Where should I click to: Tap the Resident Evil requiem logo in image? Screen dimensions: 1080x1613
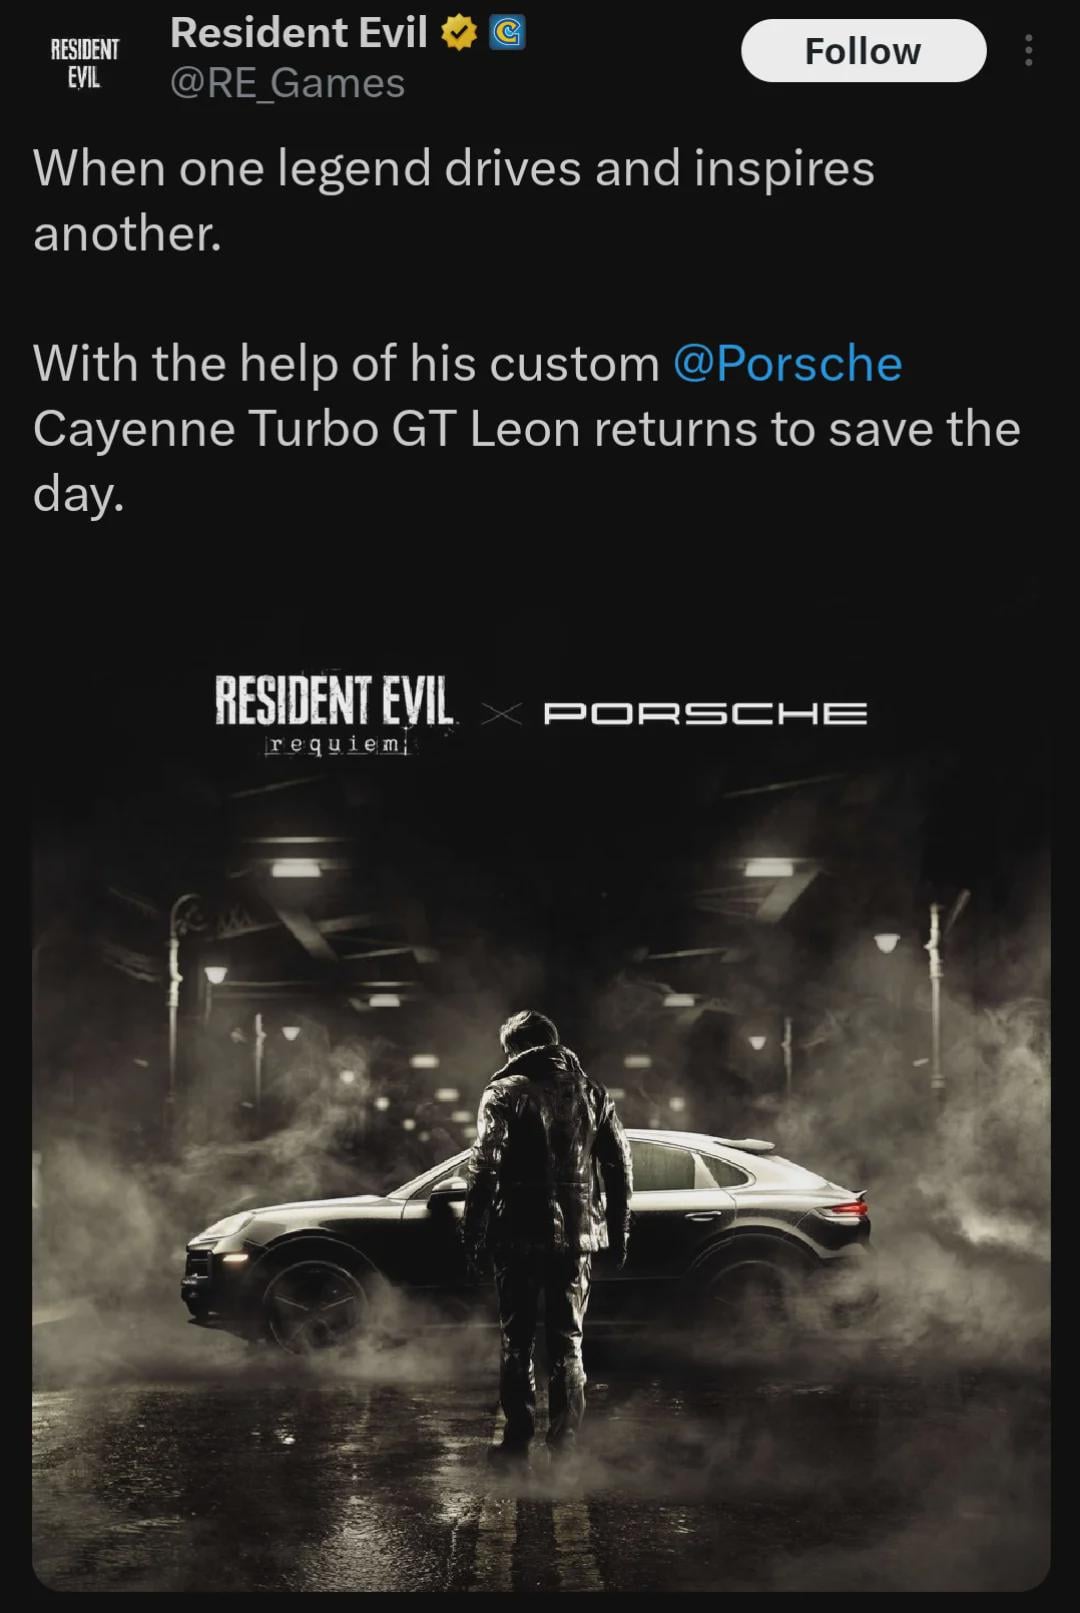335,714
